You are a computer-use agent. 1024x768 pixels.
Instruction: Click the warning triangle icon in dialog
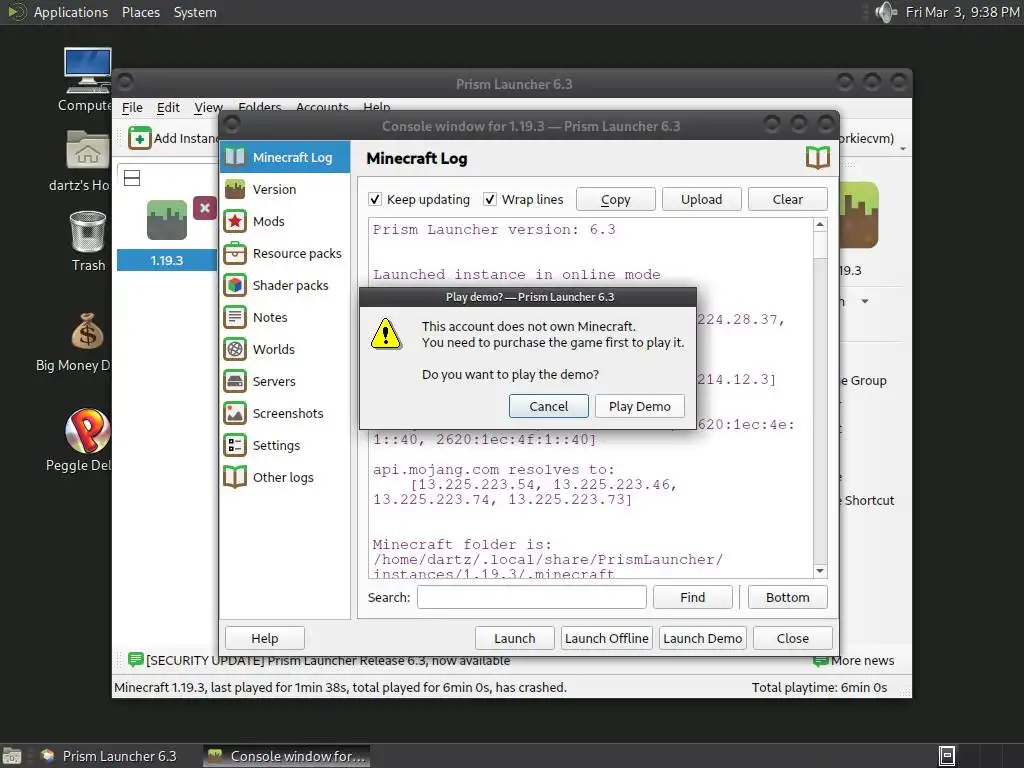point(386,334)
